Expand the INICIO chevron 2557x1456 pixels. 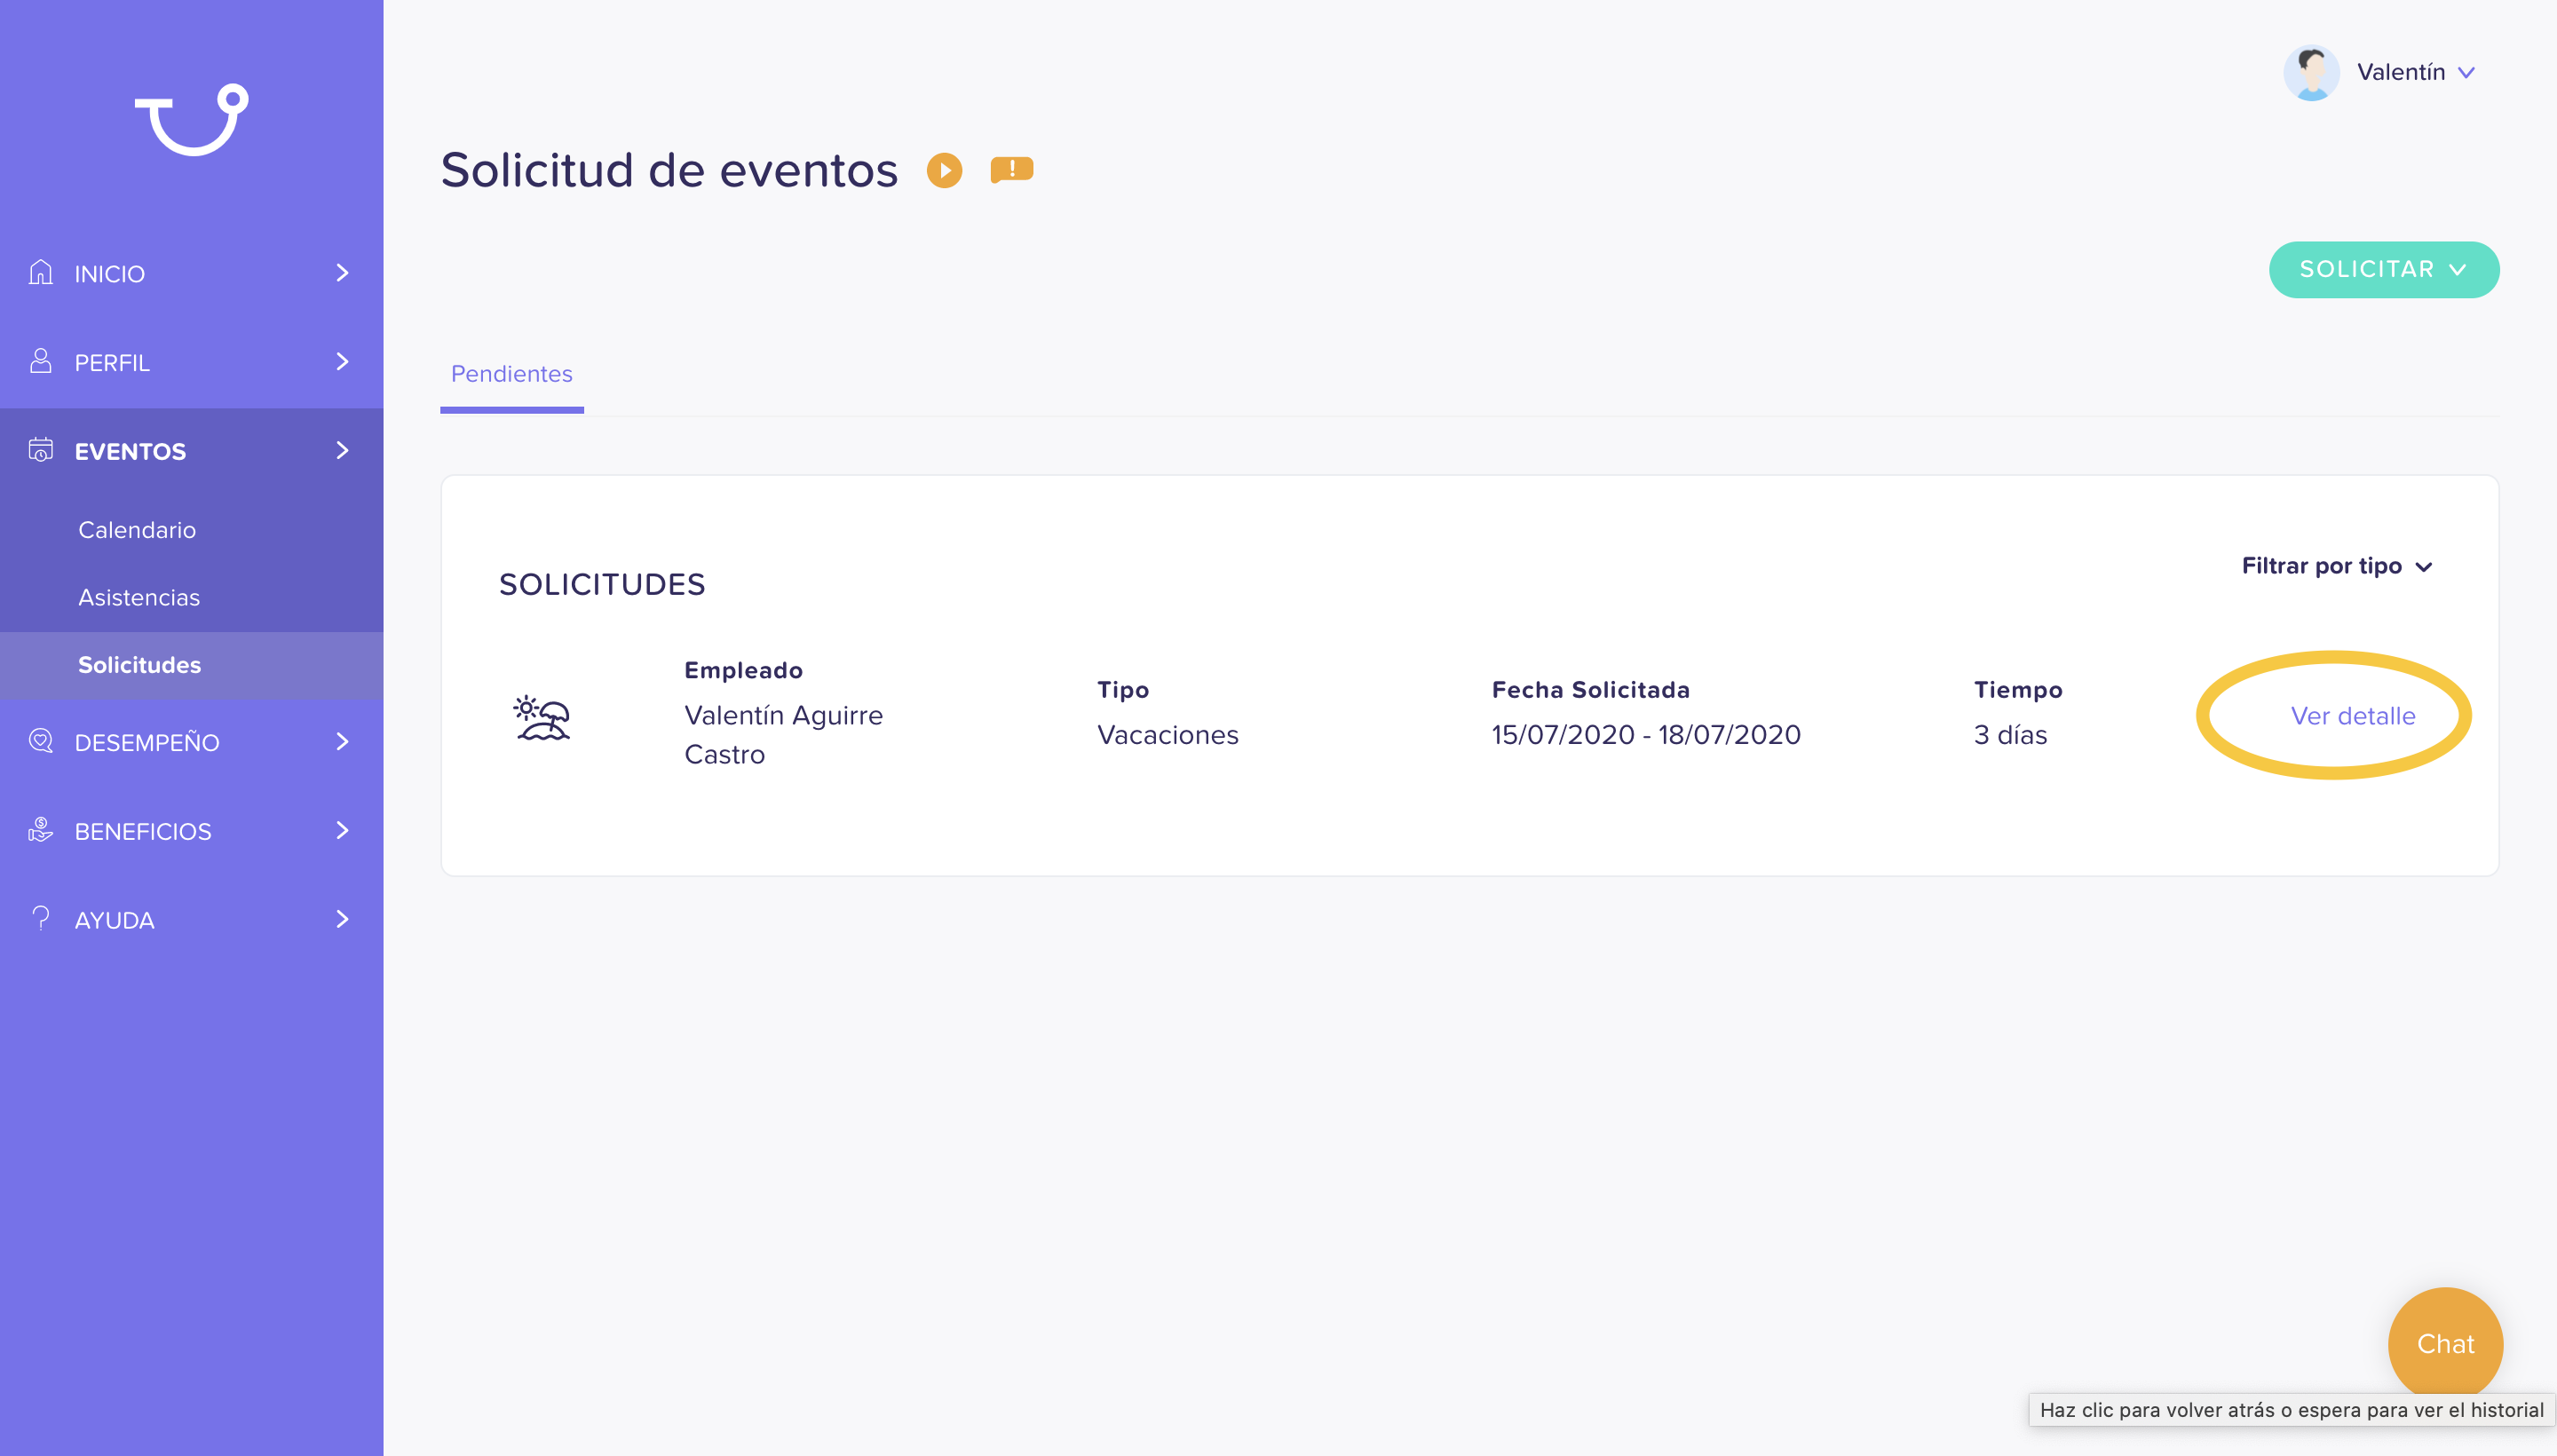click(342, 273)
